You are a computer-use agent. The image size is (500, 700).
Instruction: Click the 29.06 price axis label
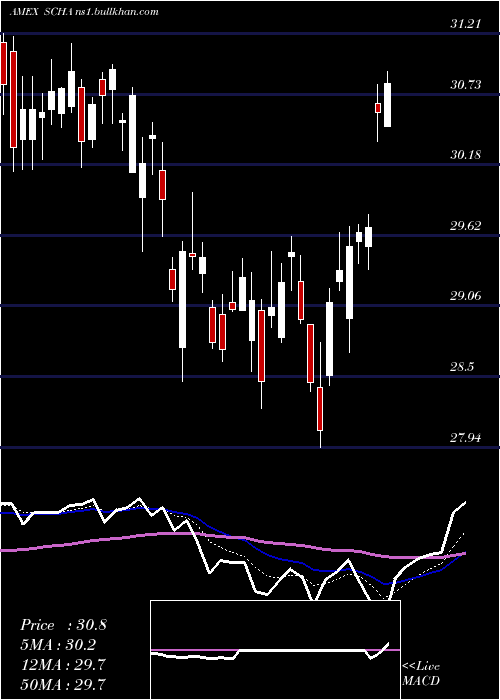tap(466, 296)
